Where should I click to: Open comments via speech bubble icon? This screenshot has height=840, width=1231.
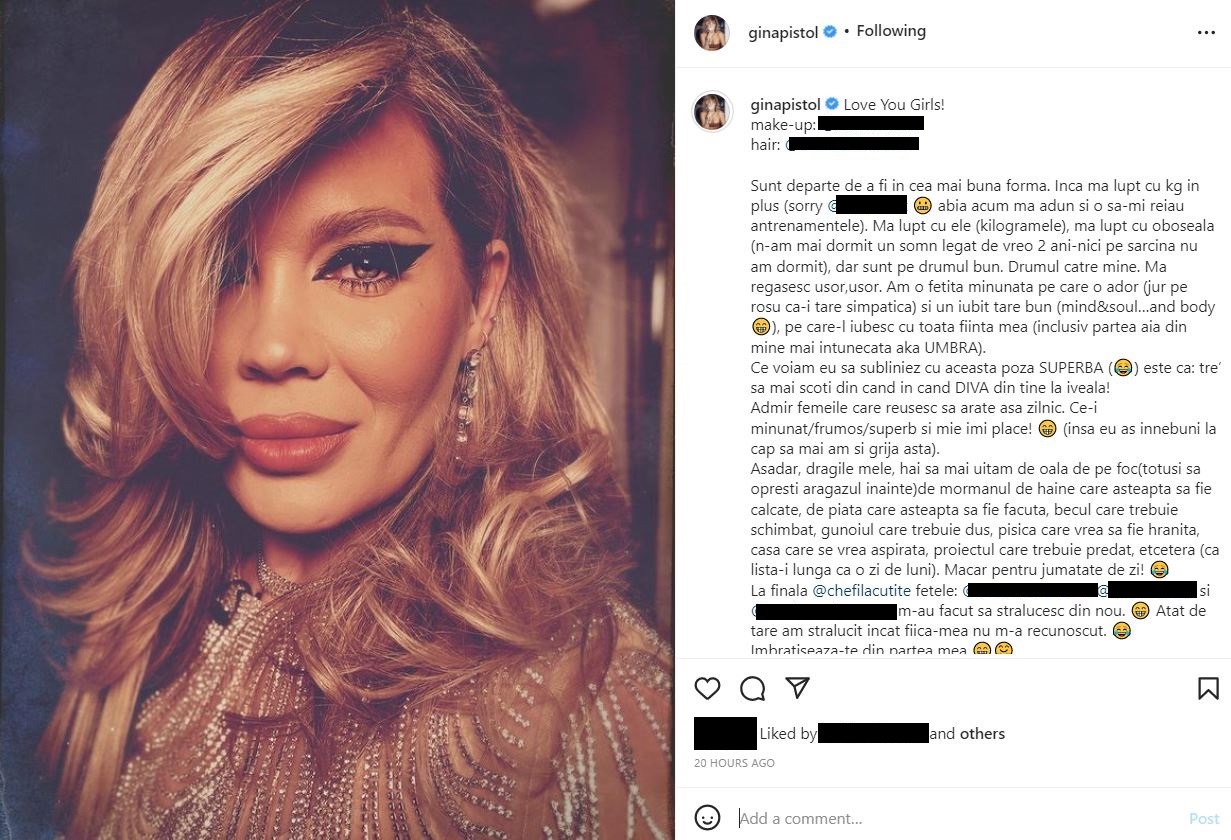(752, 688)
